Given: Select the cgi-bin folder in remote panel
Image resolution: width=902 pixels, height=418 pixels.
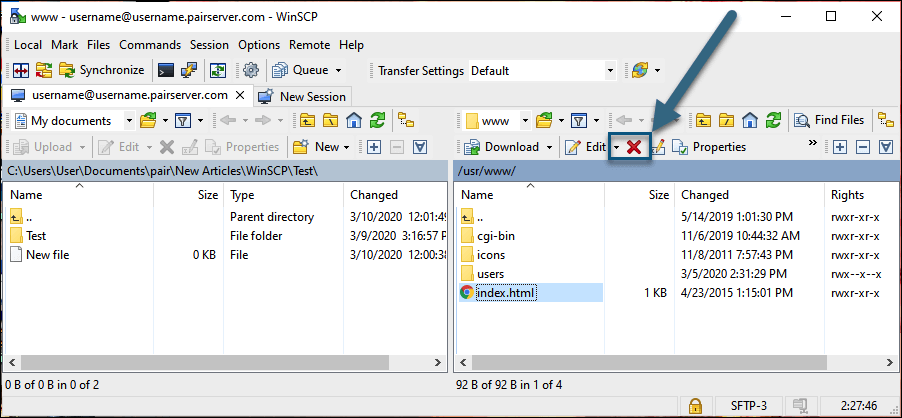Looking at the screenshot, I should (x=496, y=236).
